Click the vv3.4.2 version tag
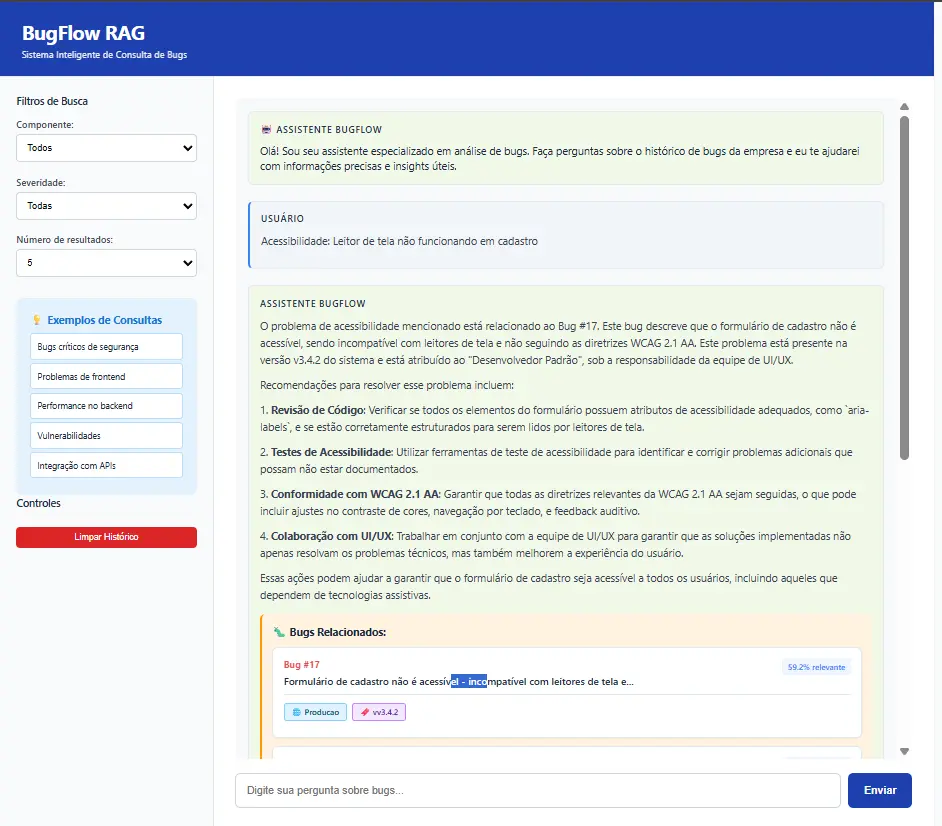The height and width of the screenshot is (826, 942). coord(378,712)
